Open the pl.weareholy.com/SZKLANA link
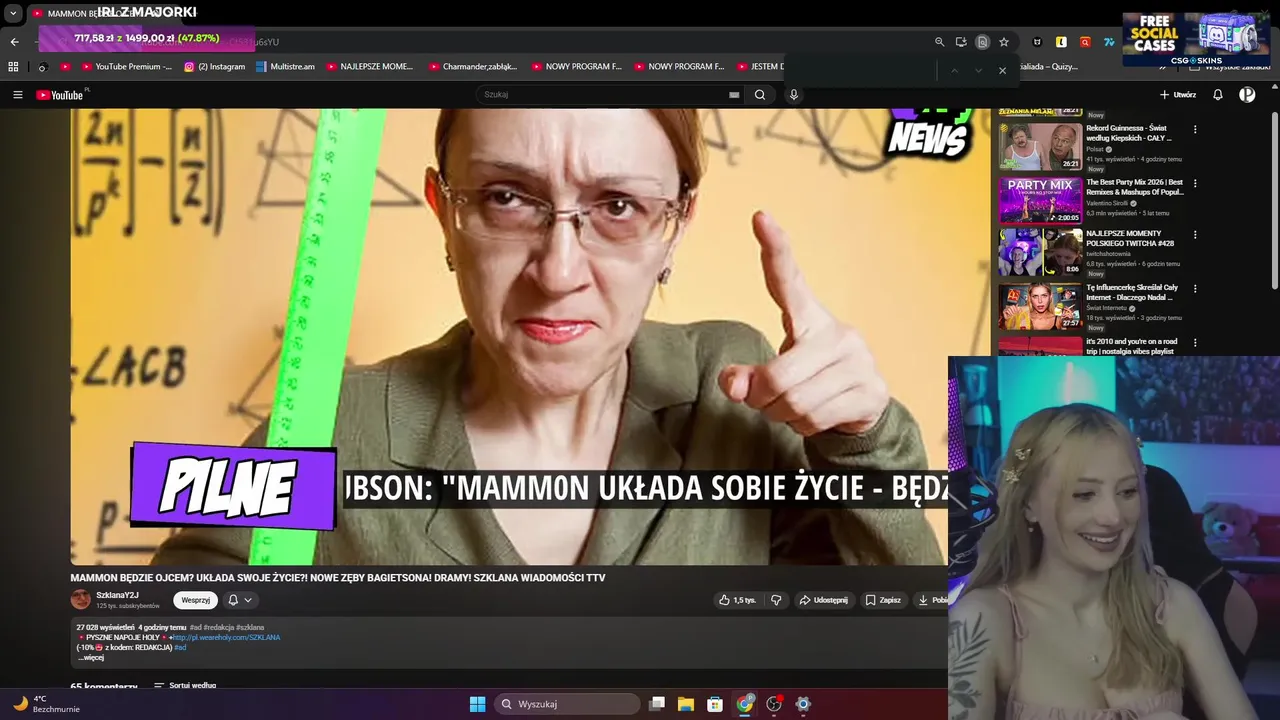This screenshot has width=1280, height=720. click(x=226, y=637)
